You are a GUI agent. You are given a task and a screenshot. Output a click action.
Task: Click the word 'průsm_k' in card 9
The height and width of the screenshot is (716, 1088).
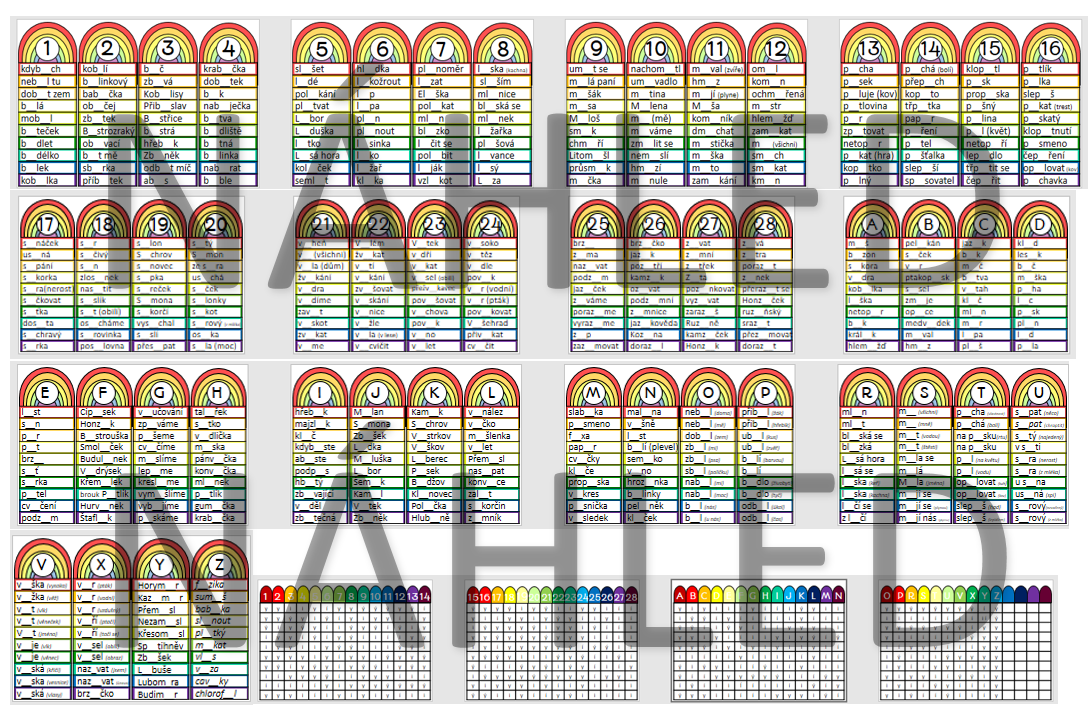[x=590, y=168]
